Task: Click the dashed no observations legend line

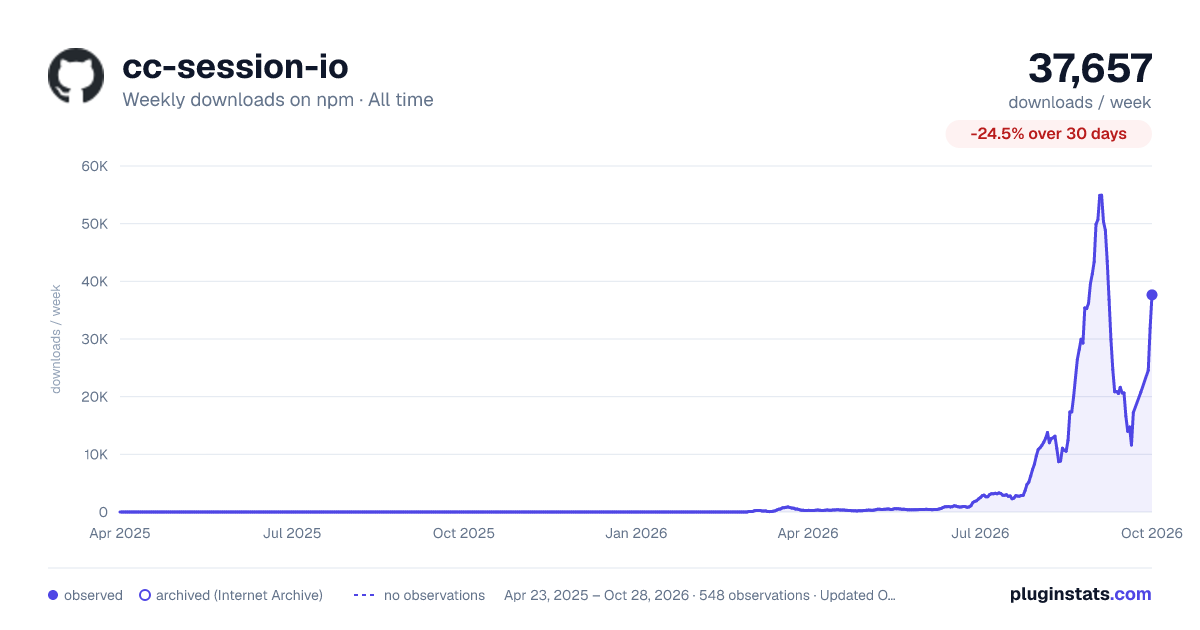Action: tap(364, 595)
